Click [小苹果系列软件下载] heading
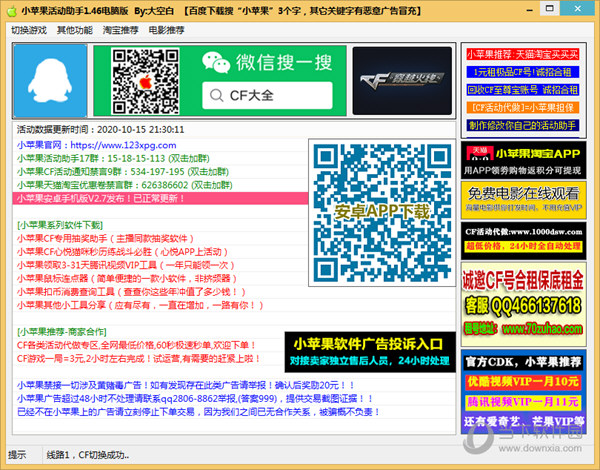Image resolution: width=600 pixels, height=470 pixels. tap(60, 225)
